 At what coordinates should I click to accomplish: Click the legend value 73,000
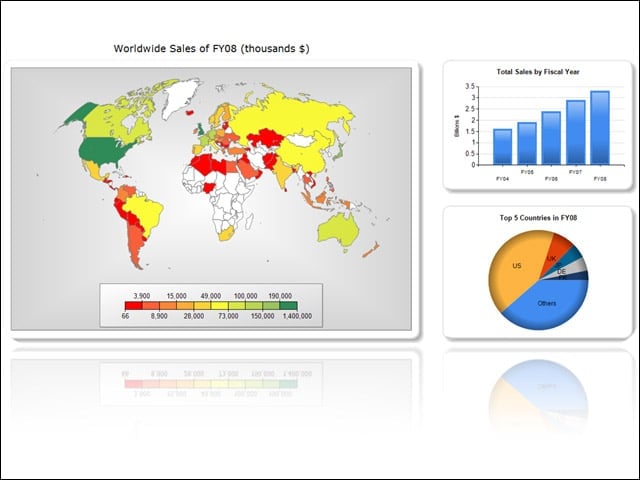pyautogui.click(x=228, y=316)
